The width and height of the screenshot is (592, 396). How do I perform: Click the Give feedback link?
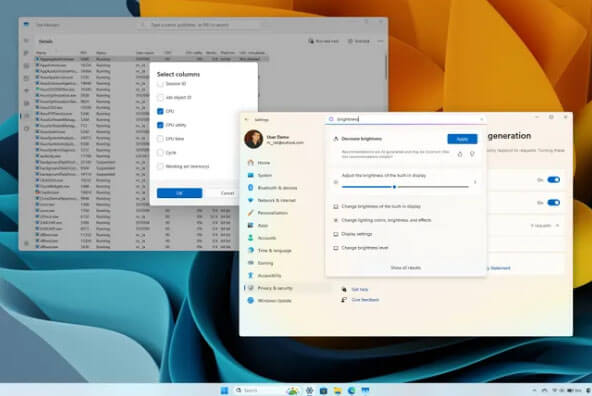pyautogui.click(x=365, y=300)
